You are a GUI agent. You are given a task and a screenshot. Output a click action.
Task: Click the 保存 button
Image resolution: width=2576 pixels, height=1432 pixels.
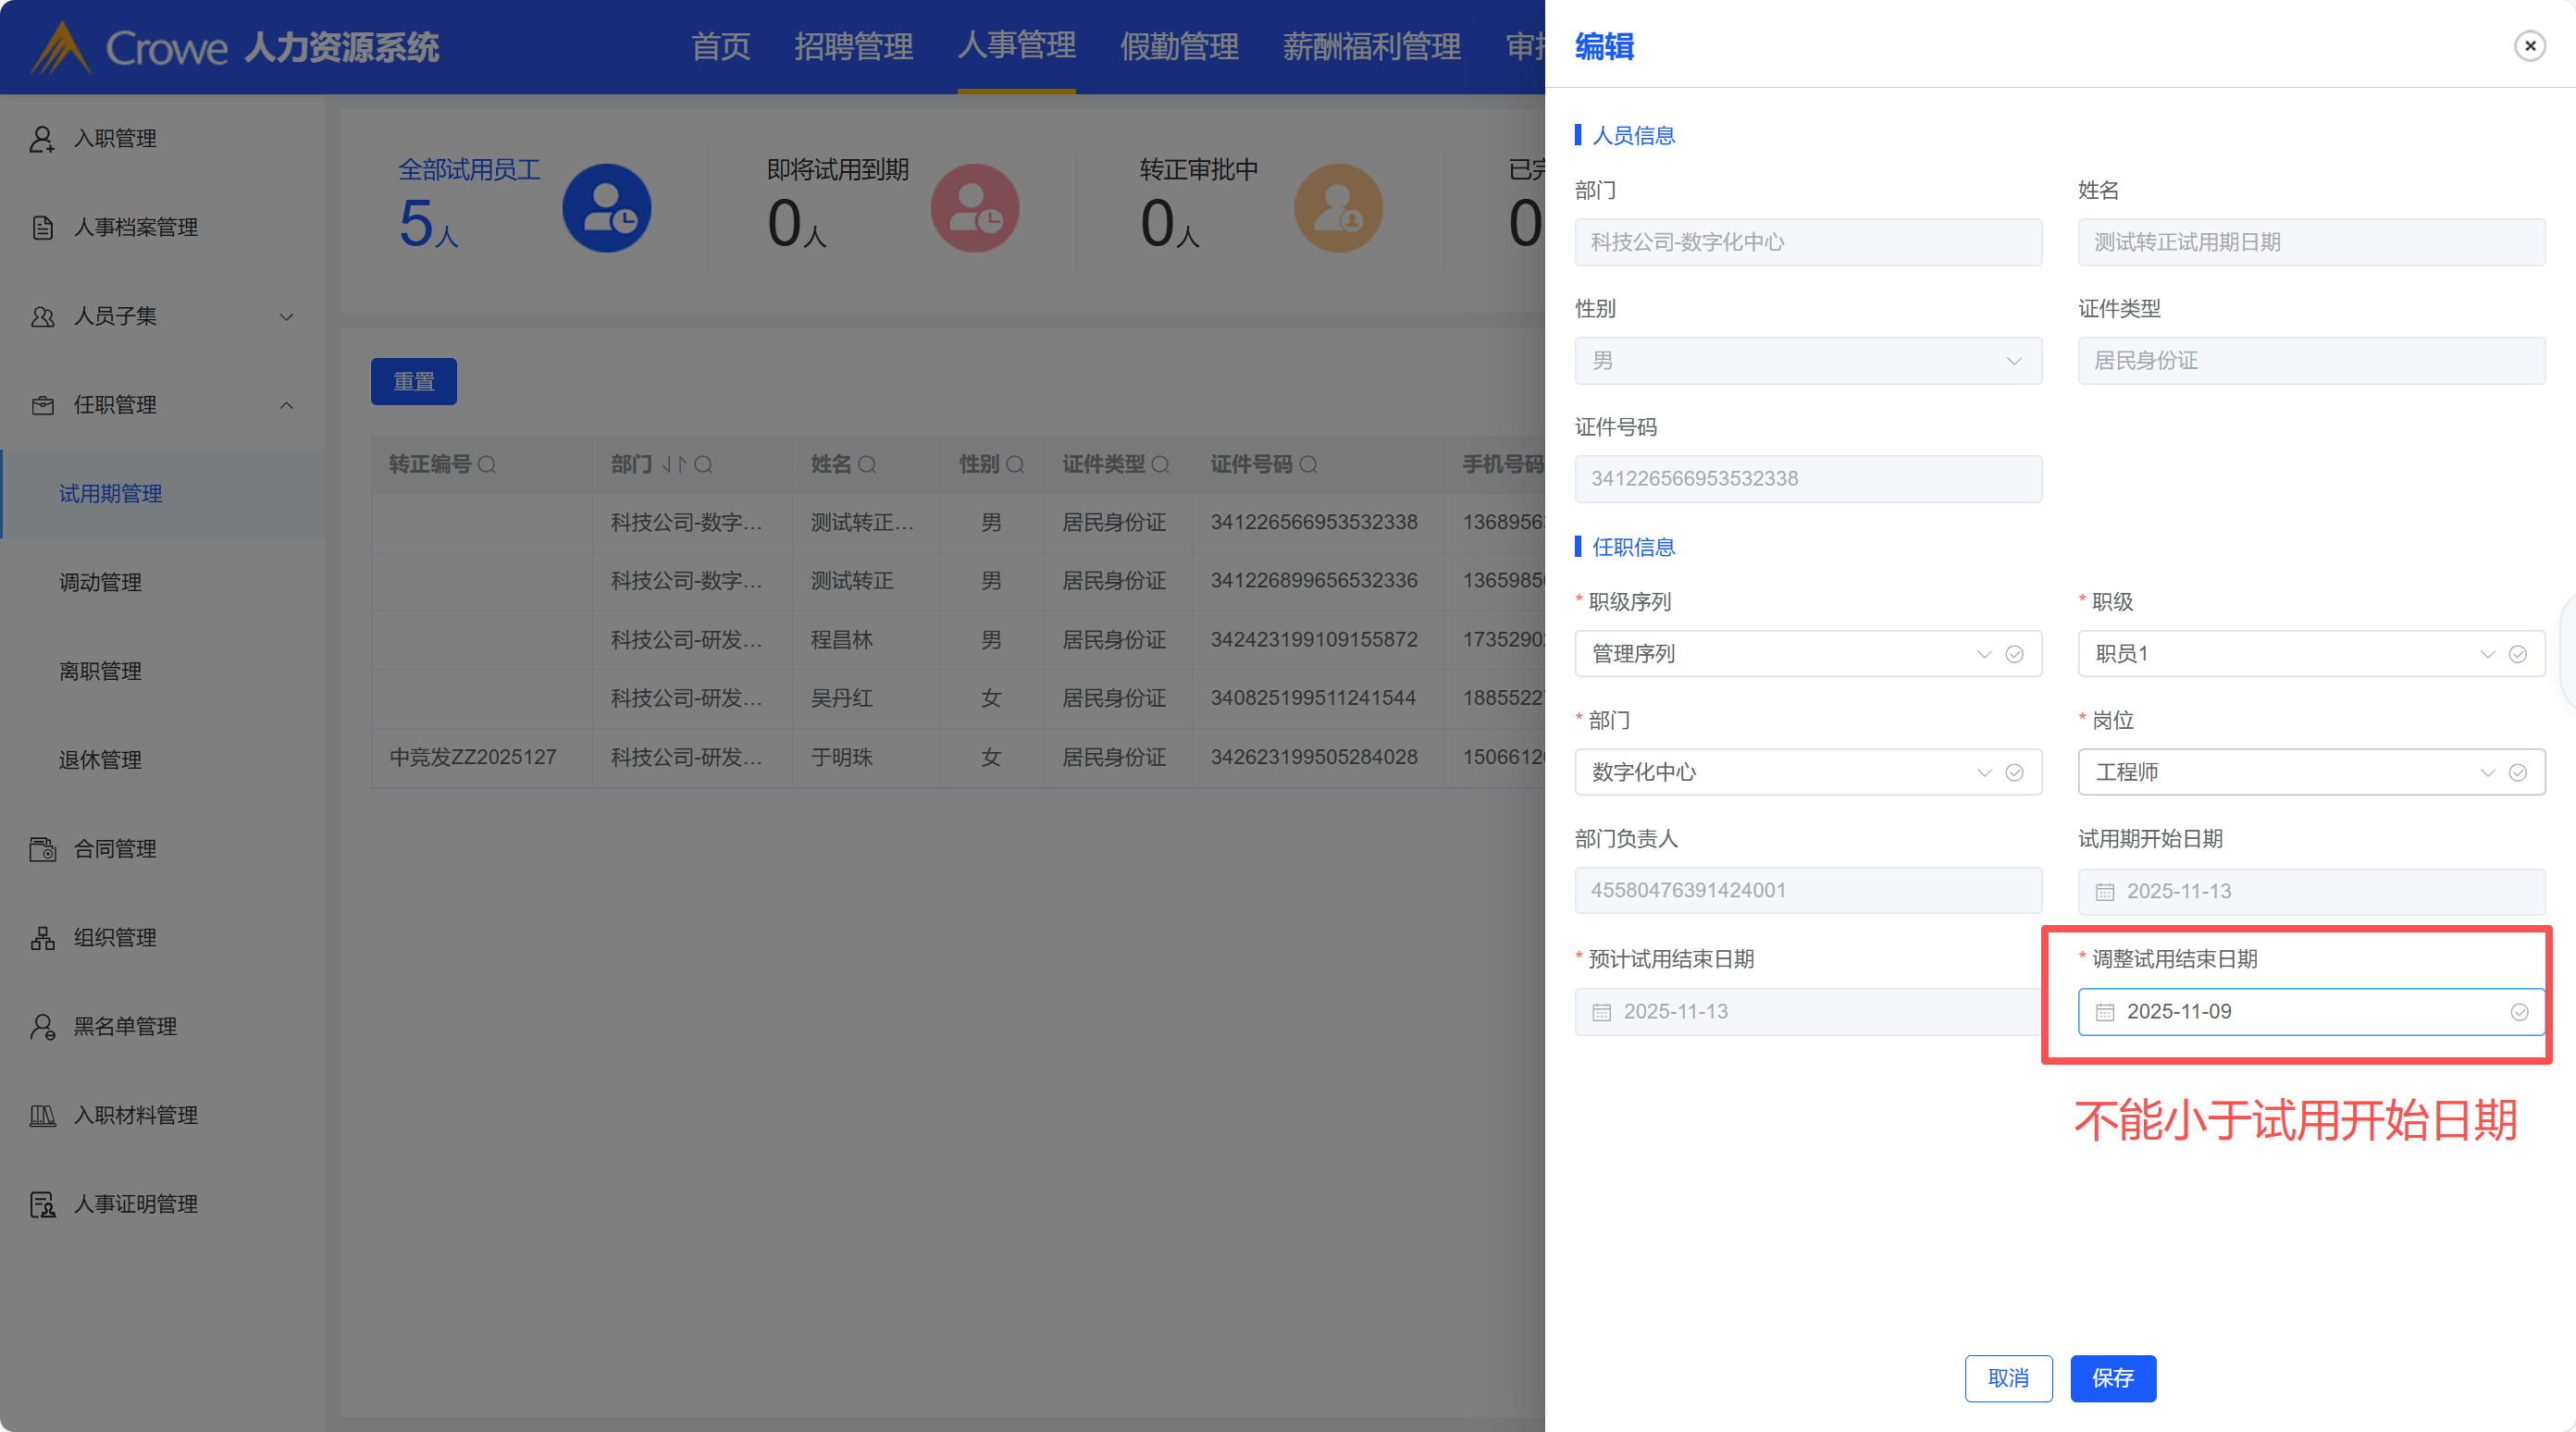pyautogui.click(x=2112, y=1378)
